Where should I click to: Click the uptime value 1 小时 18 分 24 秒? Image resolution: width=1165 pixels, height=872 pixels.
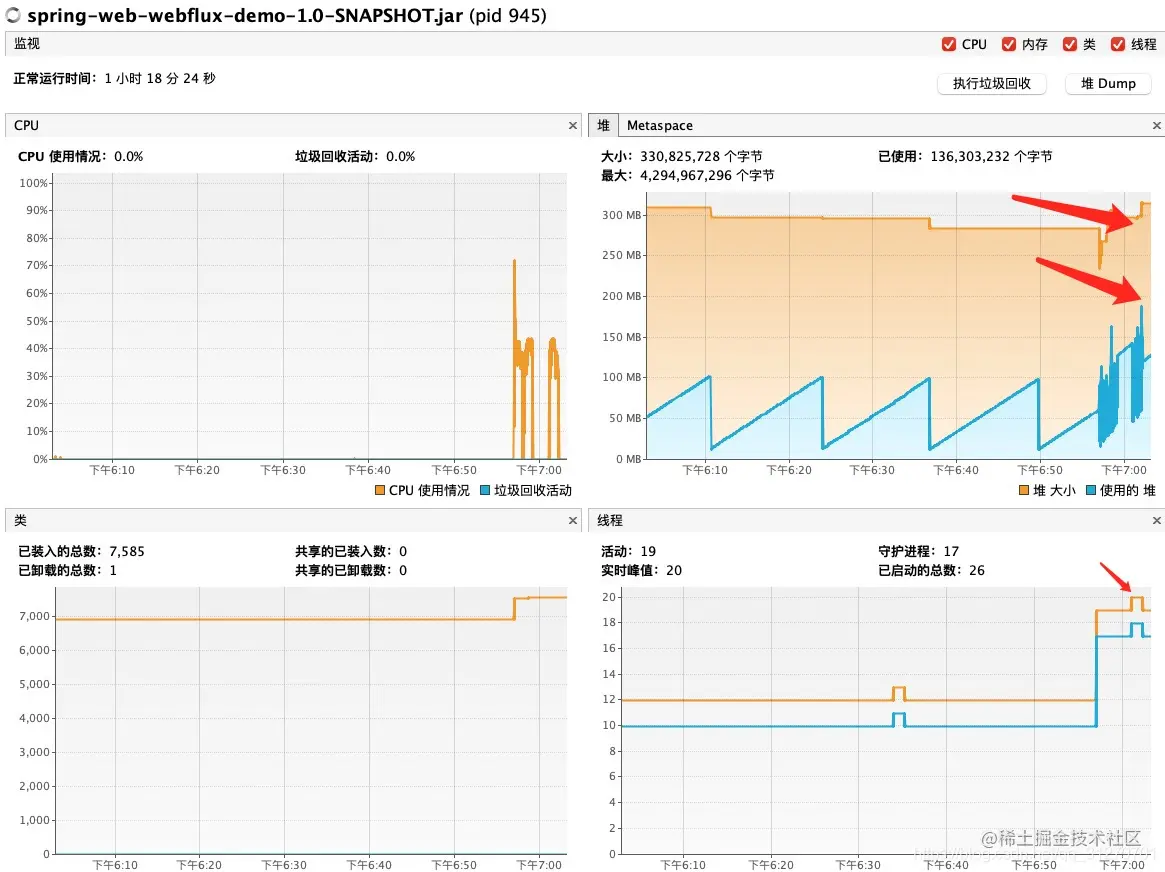pos(160,78)
